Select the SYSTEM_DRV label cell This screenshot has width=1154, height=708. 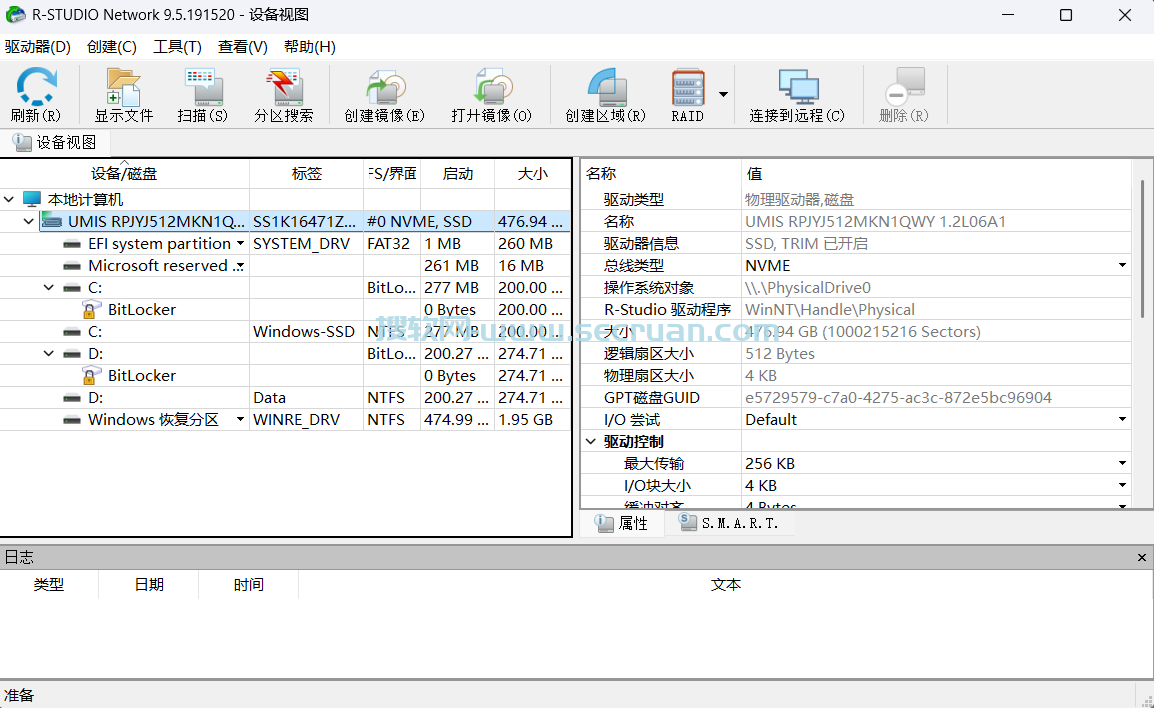click(306, 244)
